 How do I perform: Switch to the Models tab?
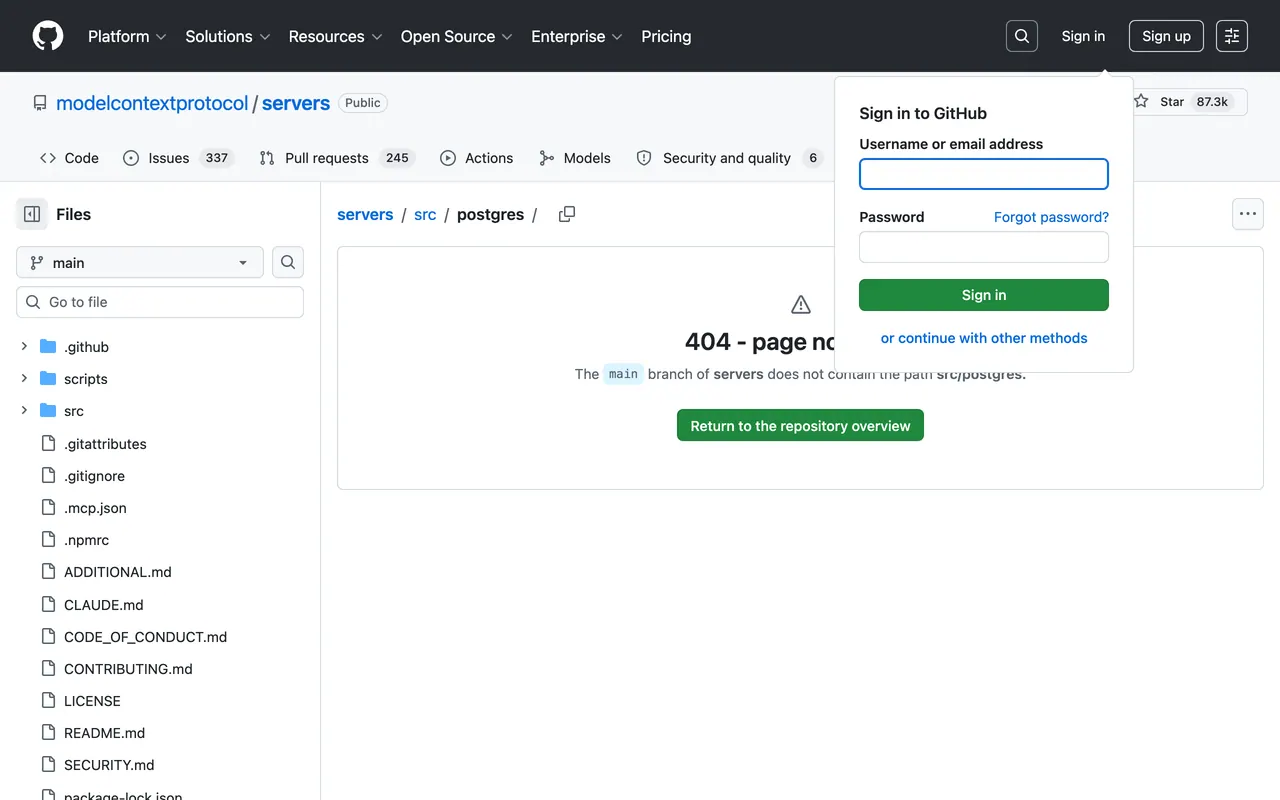coord(575,158)
